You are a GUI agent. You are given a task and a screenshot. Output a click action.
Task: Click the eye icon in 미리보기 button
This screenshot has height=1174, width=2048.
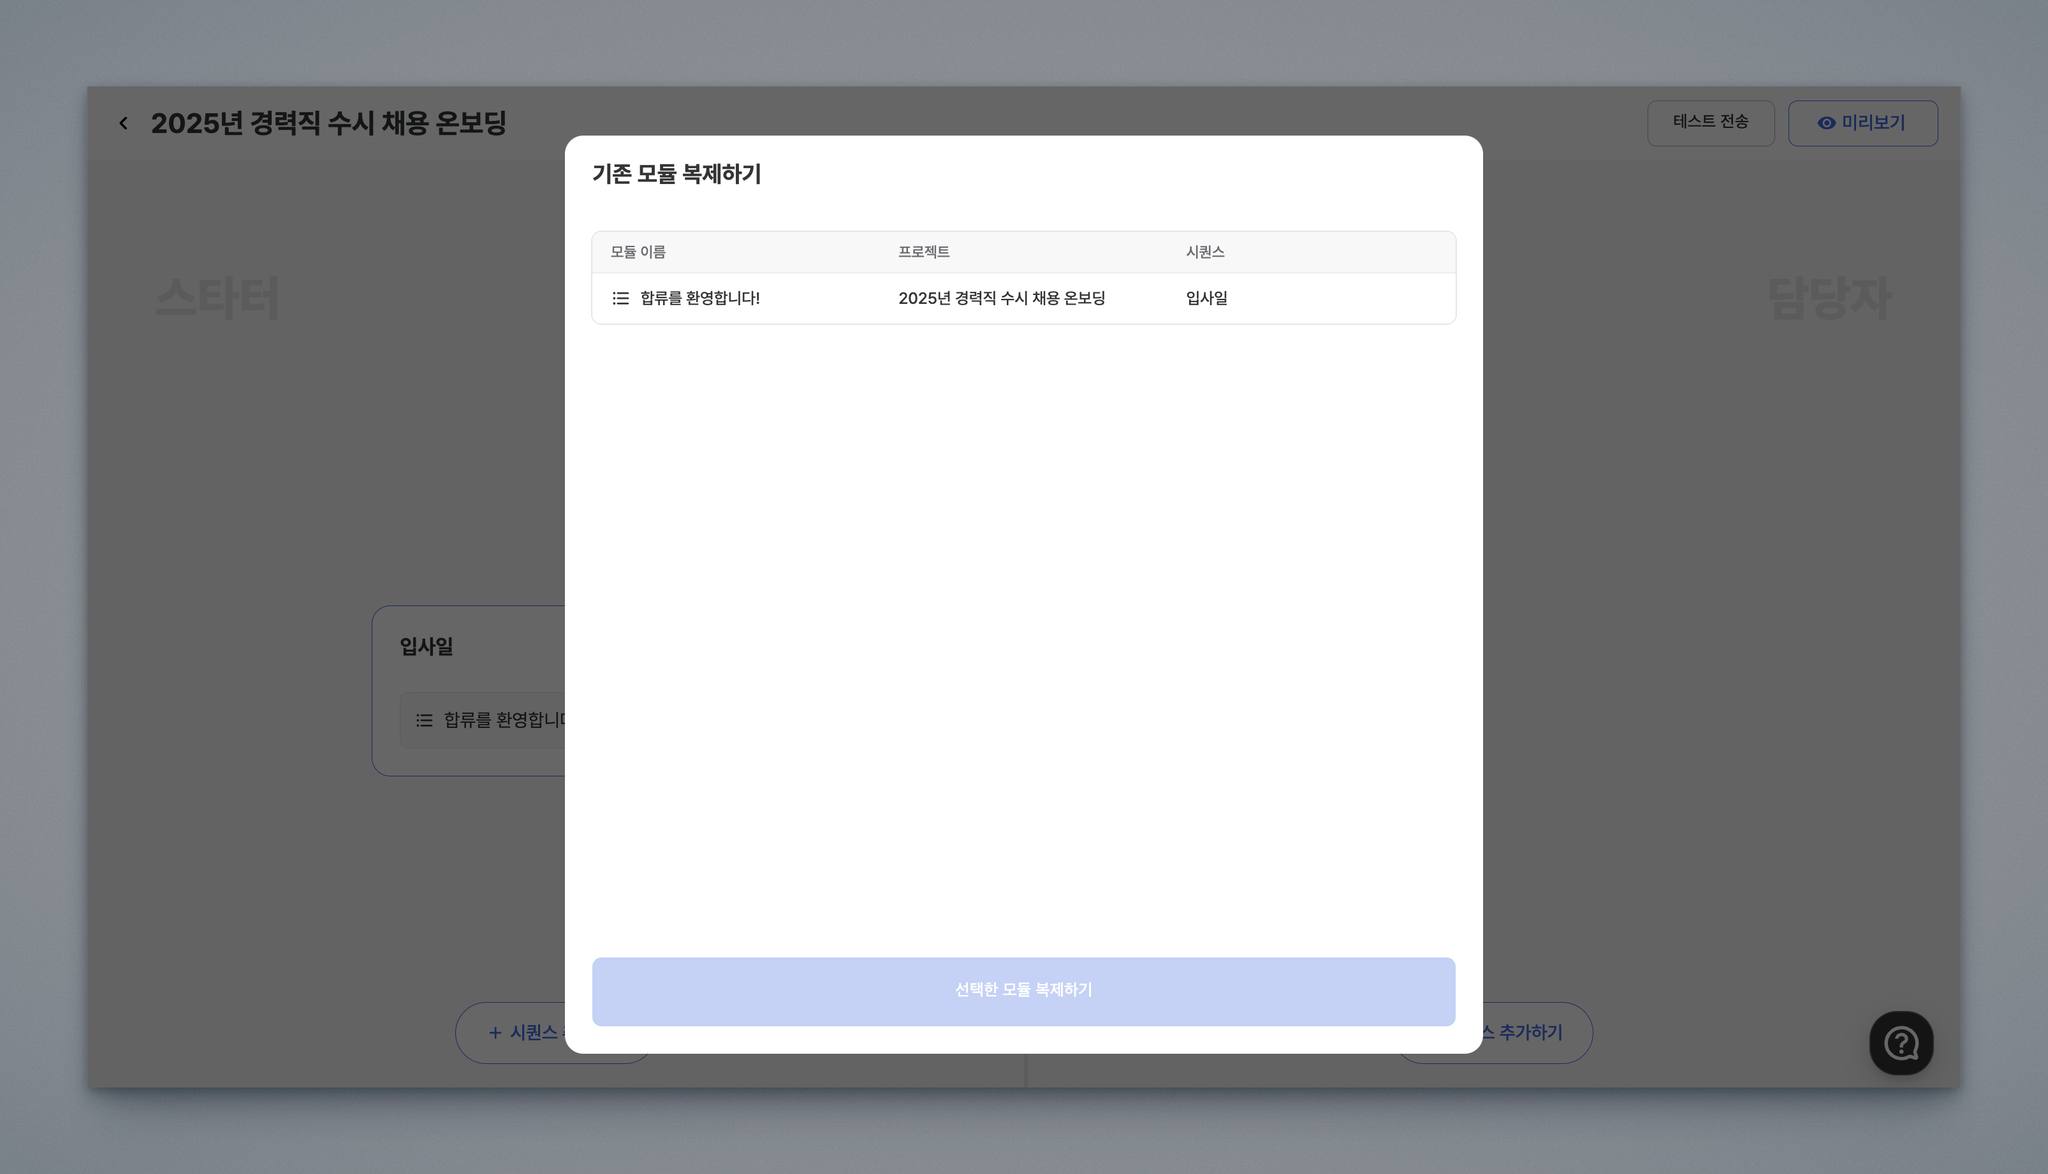pos(1826,123)
